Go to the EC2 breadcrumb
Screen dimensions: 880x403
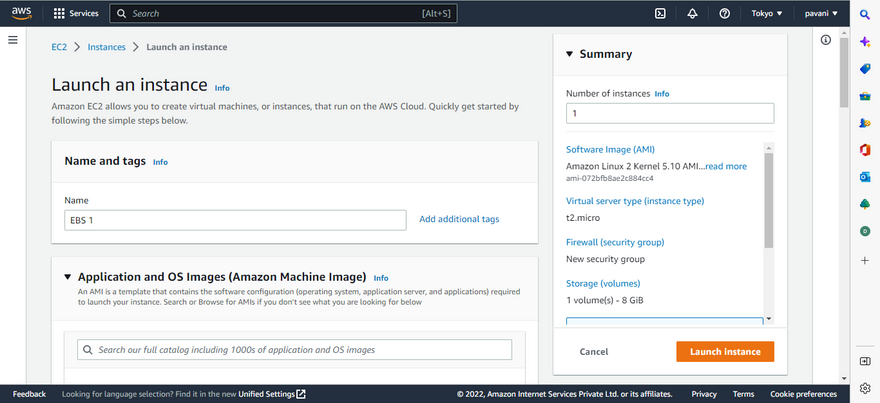point(59,47)
